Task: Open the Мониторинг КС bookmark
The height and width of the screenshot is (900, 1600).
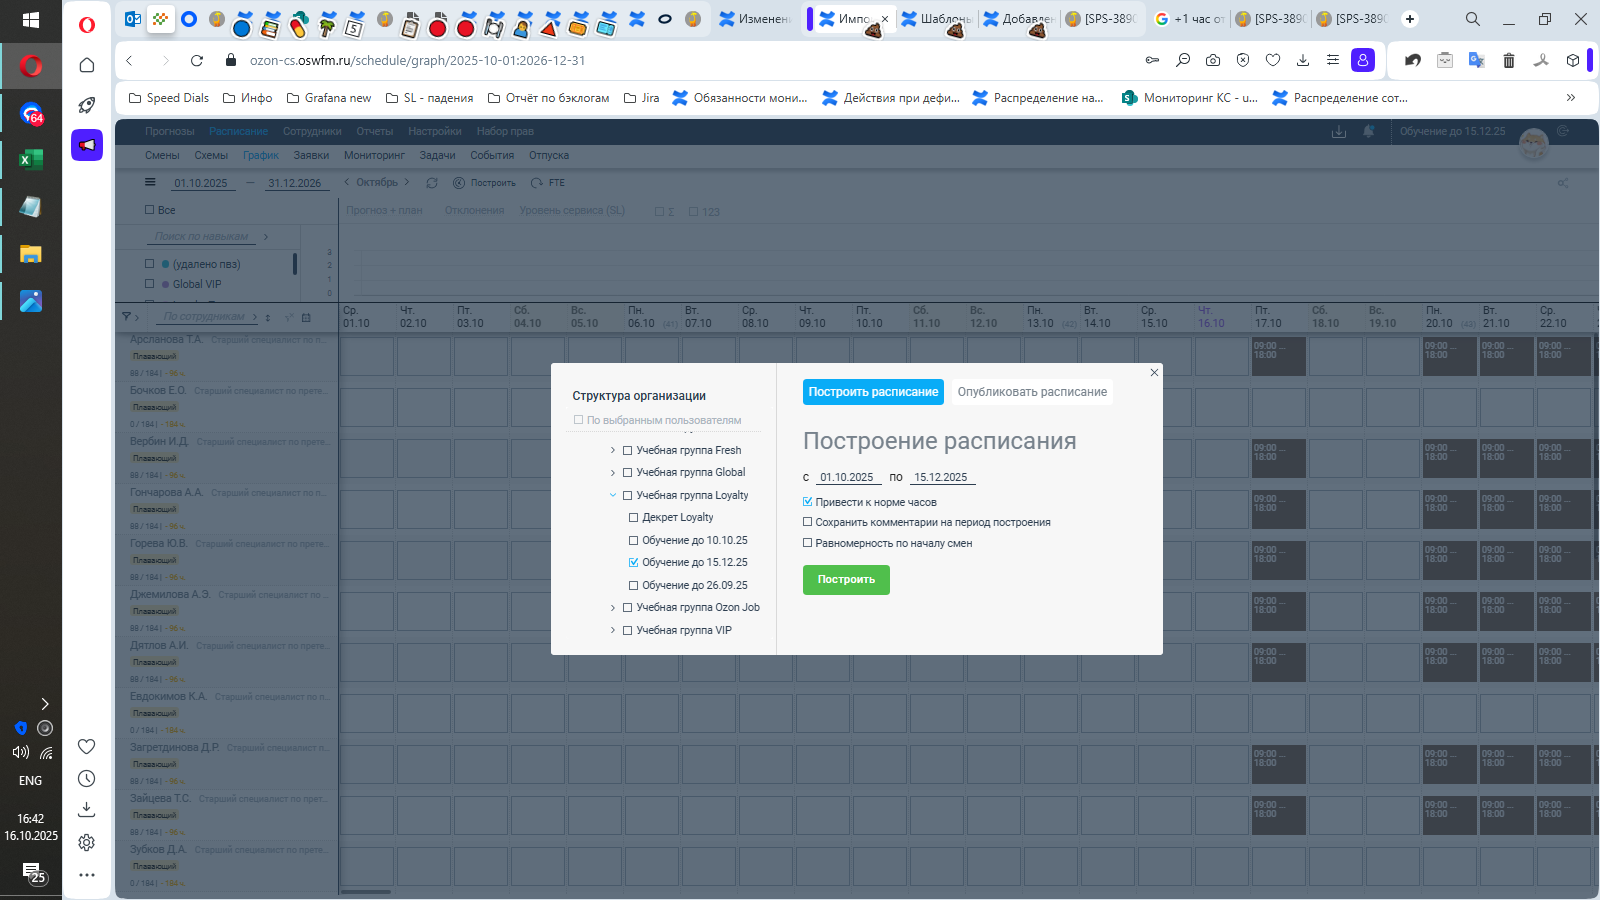Action: (x=1190, y=98)
